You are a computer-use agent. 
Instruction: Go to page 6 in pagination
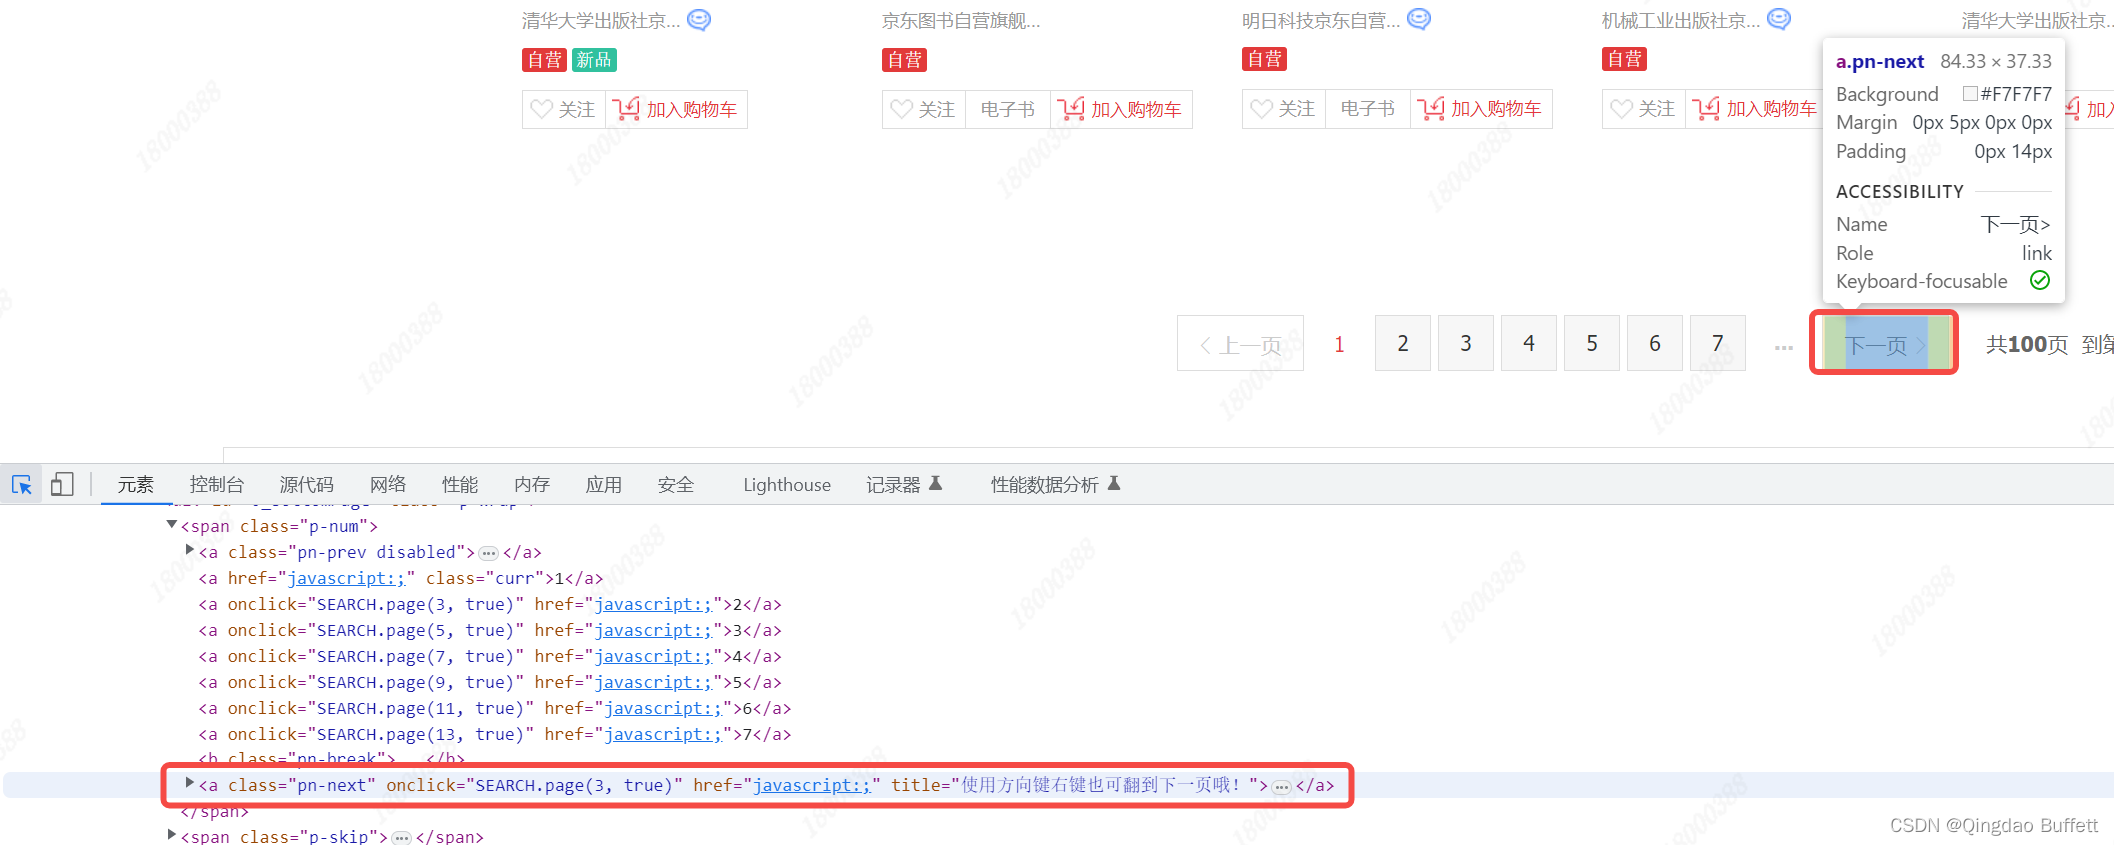(x=1655, y=343)
